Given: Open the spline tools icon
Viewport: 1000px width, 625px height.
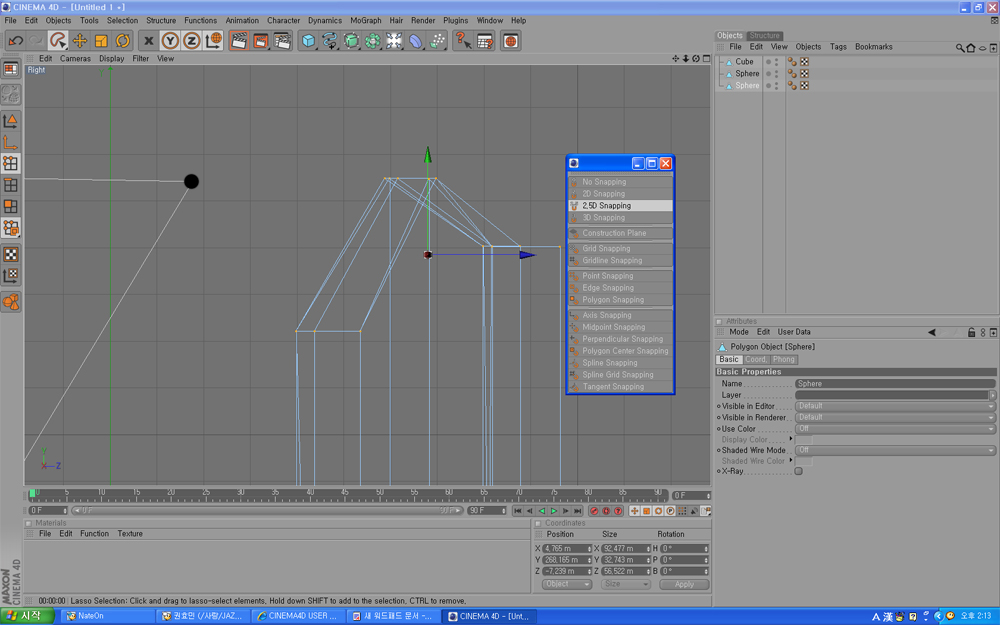Looking at the screenshot, I should pos(330,41).
